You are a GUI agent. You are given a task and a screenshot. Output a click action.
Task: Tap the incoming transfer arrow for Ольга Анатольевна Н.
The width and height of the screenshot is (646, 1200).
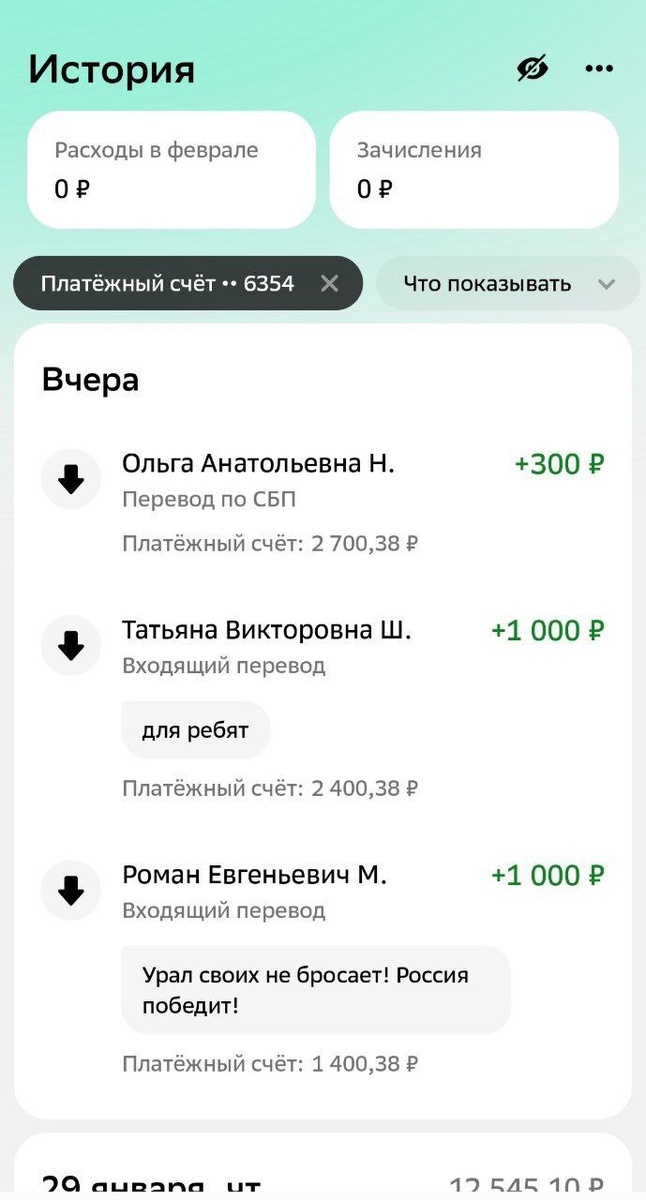pos(70,478)
